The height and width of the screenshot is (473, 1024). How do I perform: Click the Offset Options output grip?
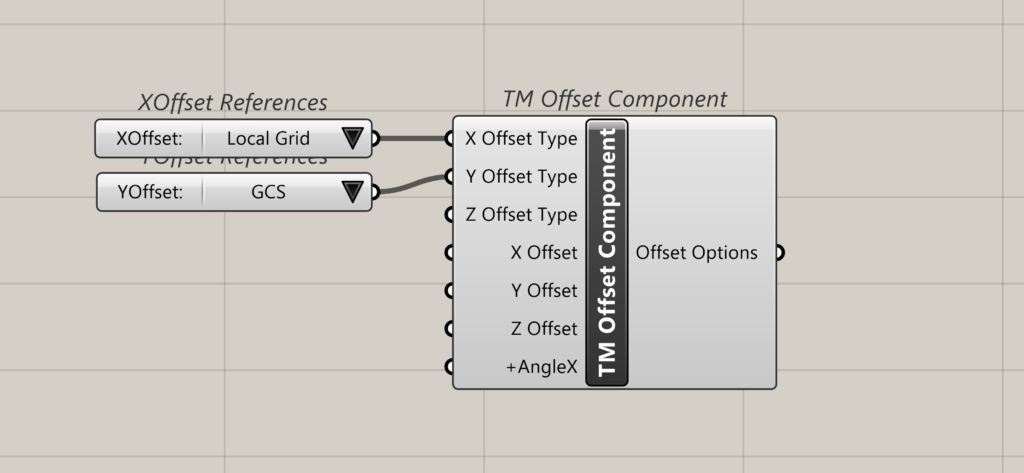coord(780,253)
